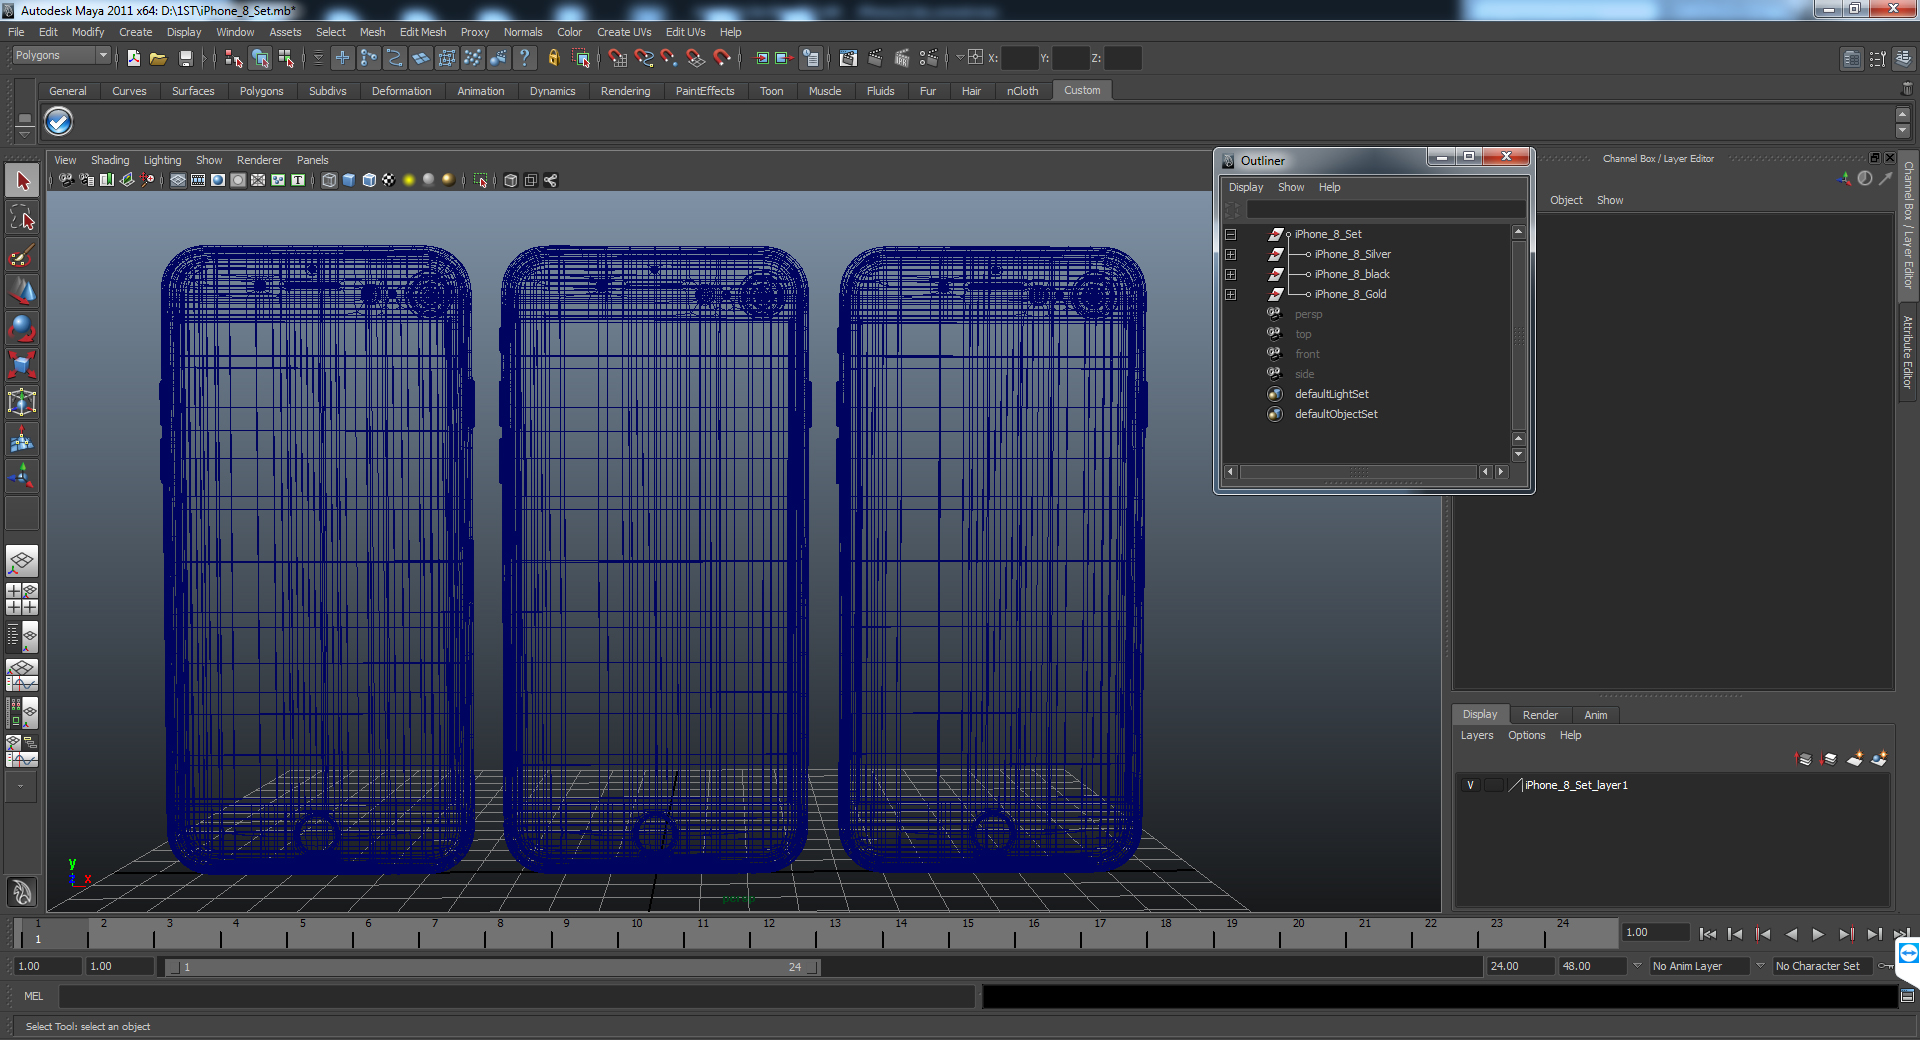
Task: Expand iPhone_8_Gold in the Outliner
Action: (1231, 295)
